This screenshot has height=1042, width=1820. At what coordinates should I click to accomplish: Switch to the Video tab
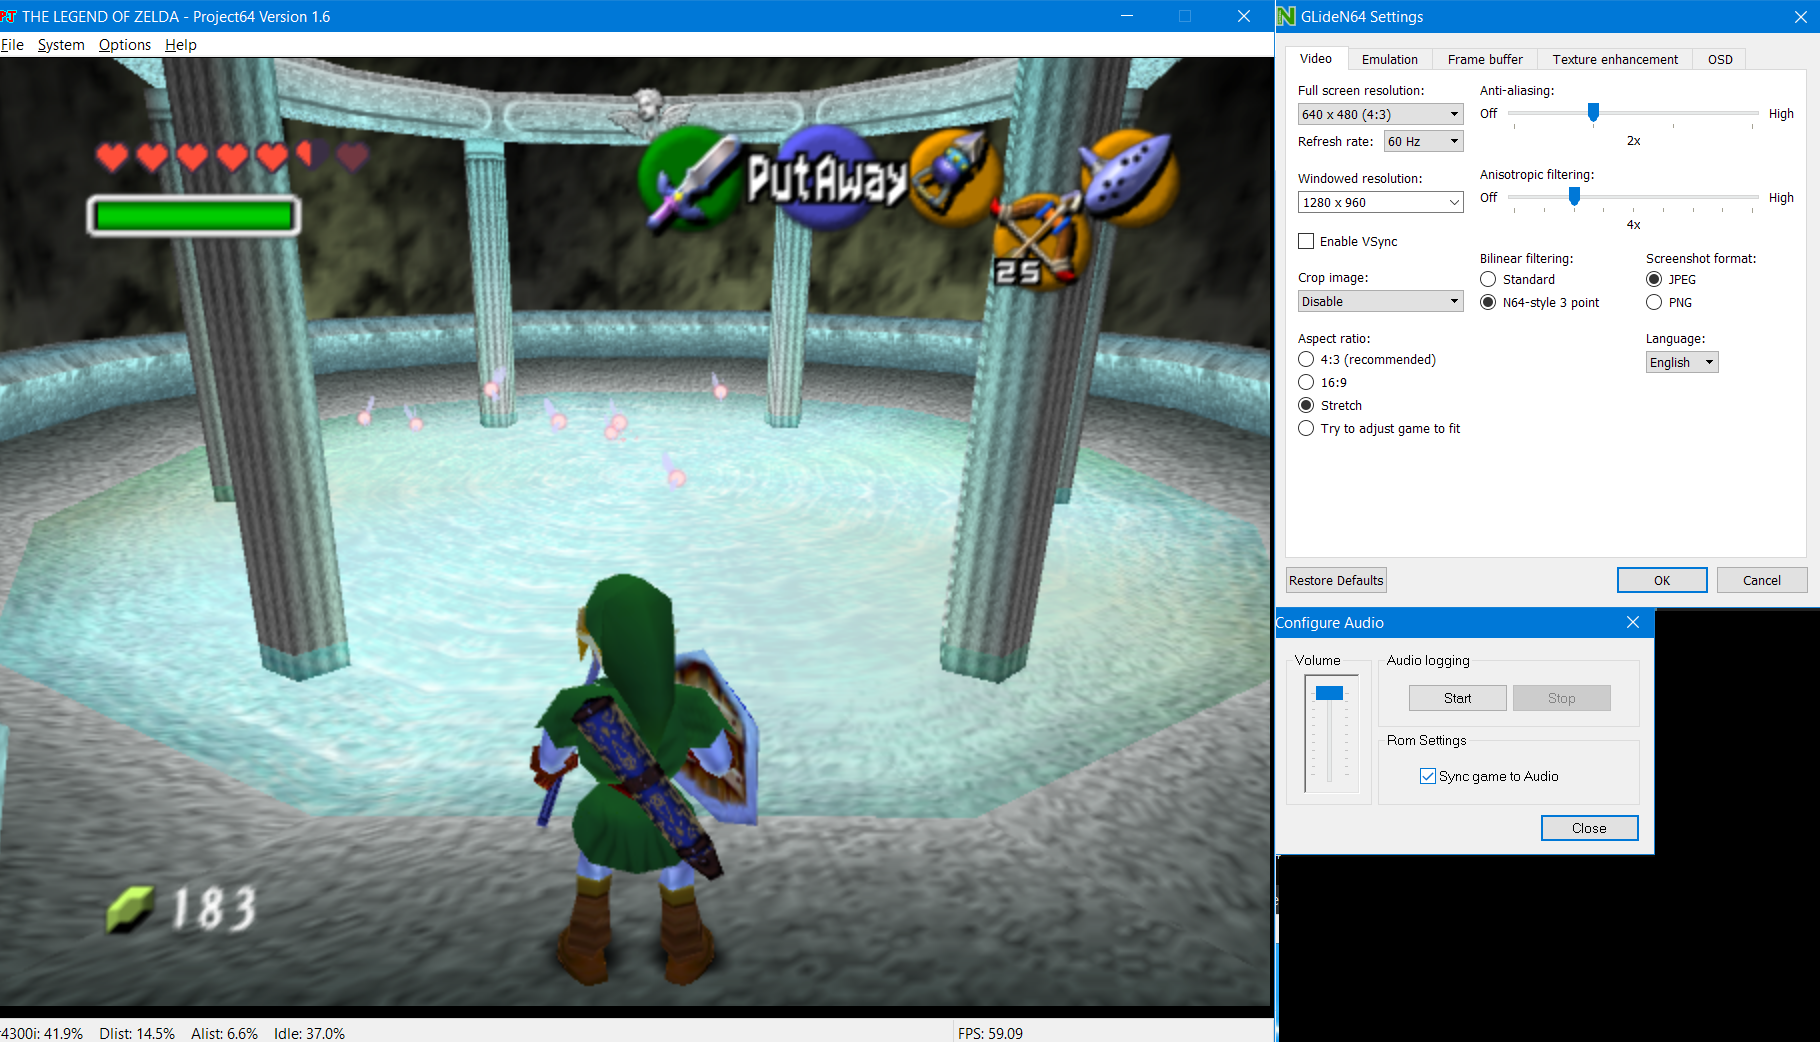(x=1315, y=59)
